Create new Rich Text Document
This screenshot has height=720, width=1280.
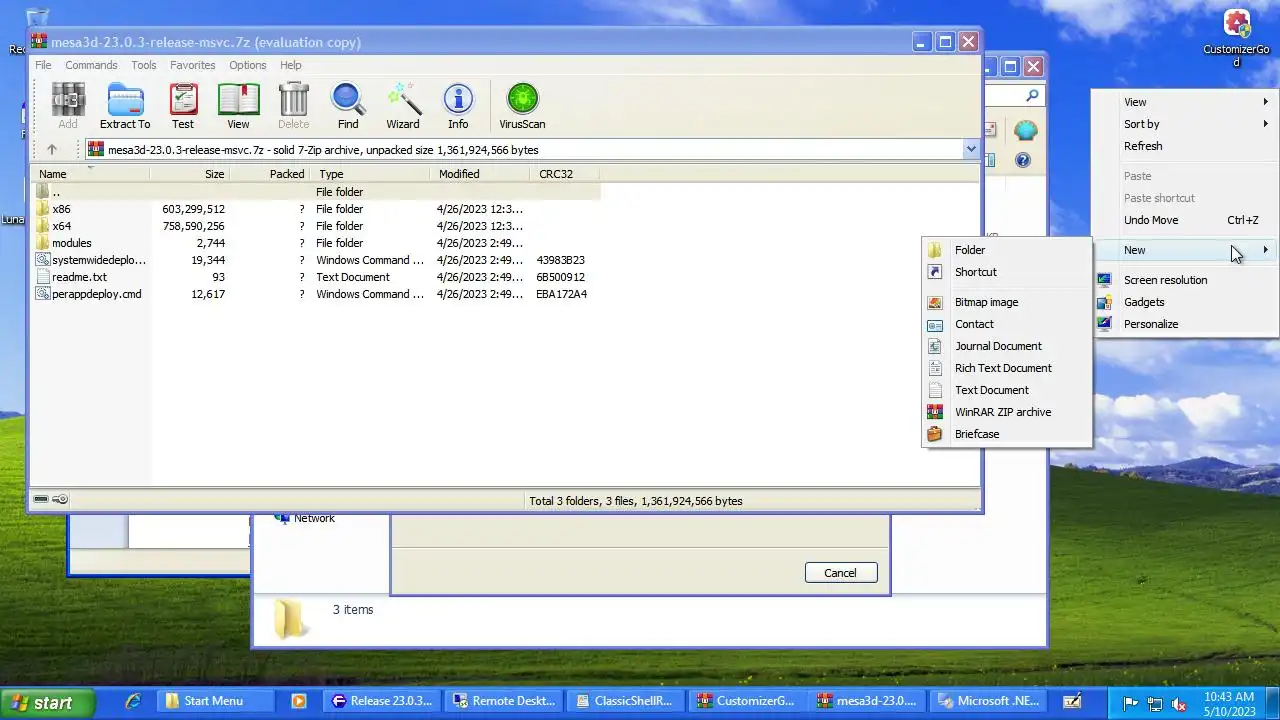1006,368
